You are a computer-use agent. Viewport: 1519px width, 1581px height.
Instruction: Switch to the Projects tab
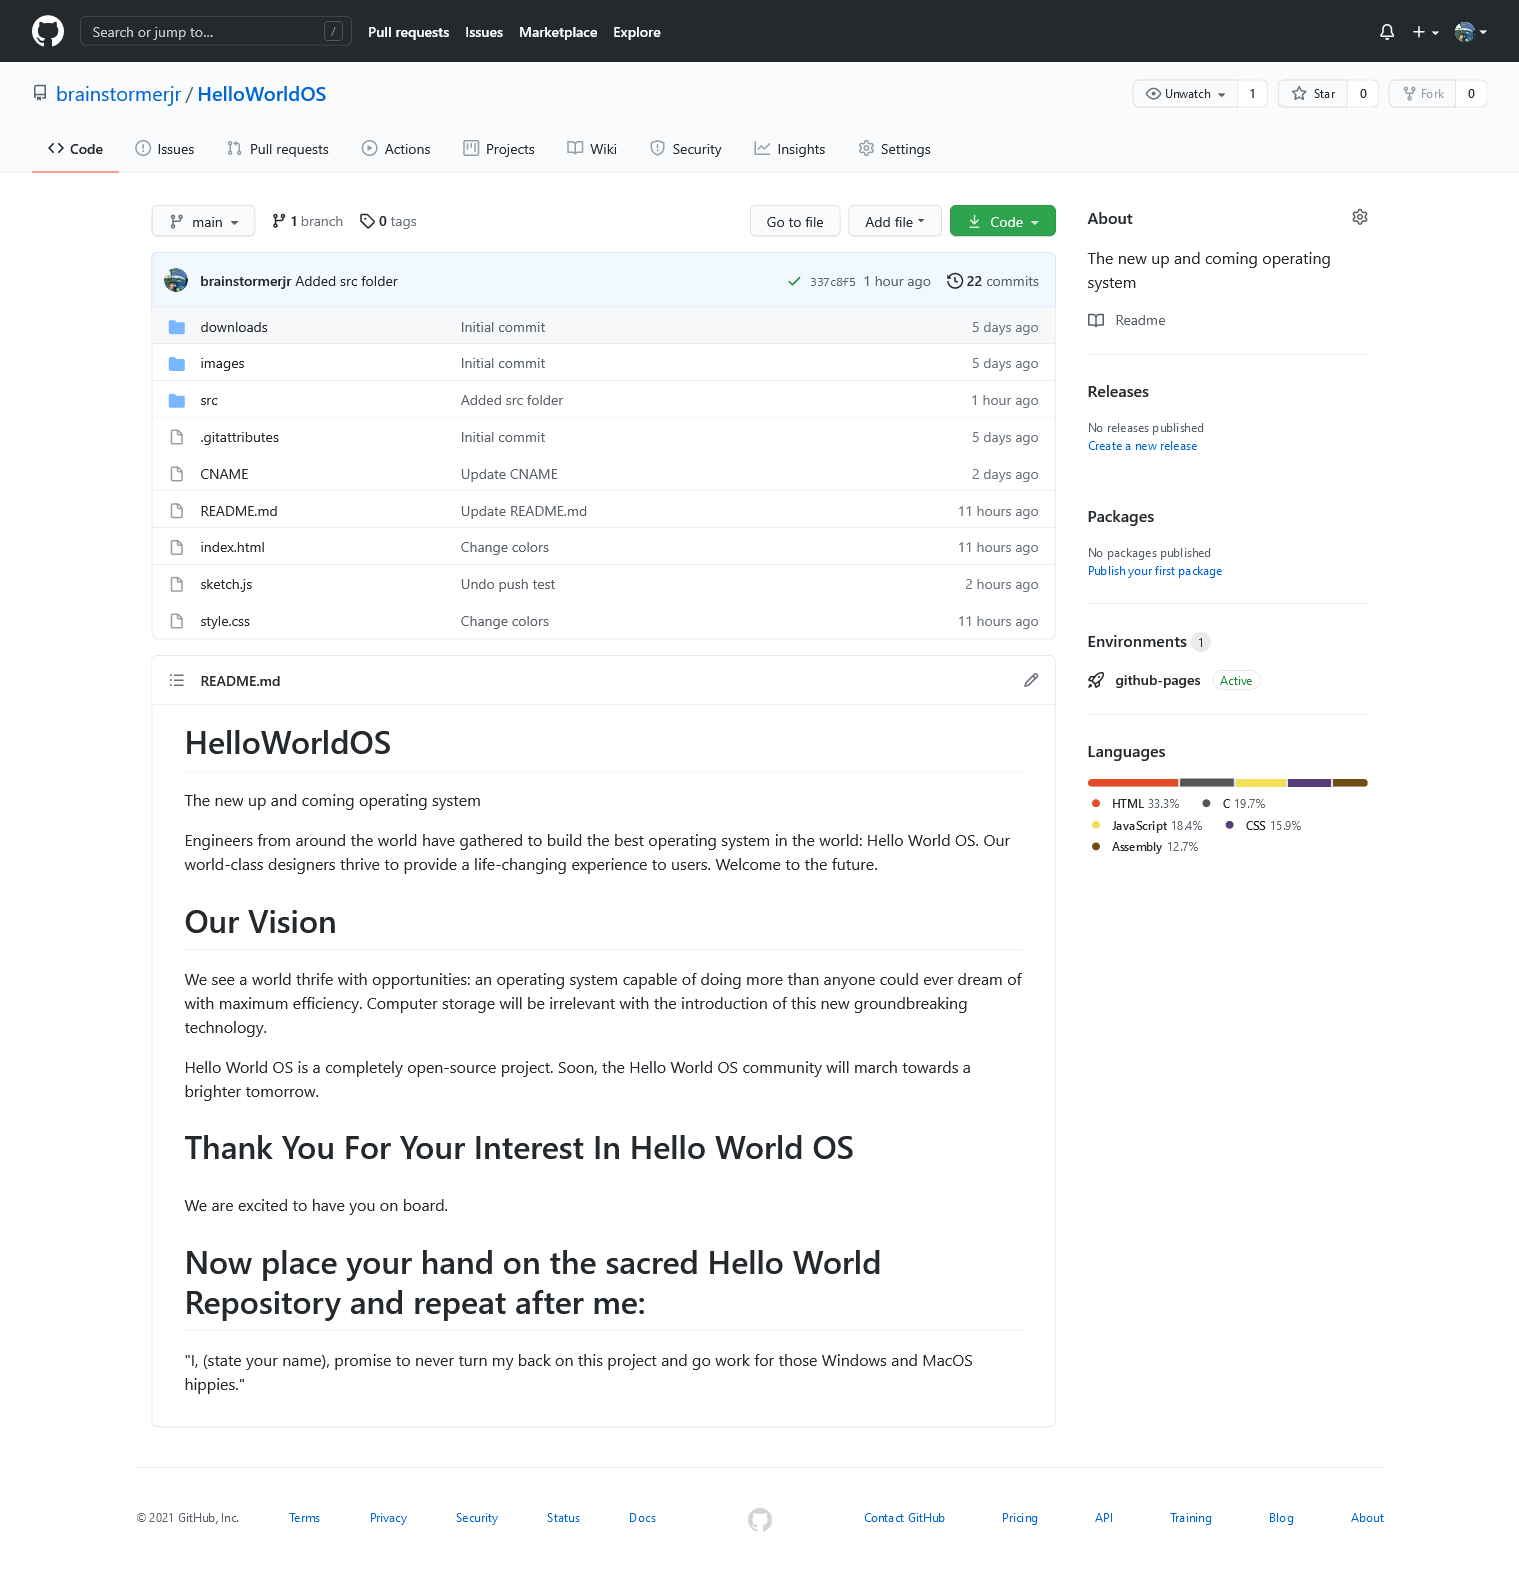(x=499, y=149)
